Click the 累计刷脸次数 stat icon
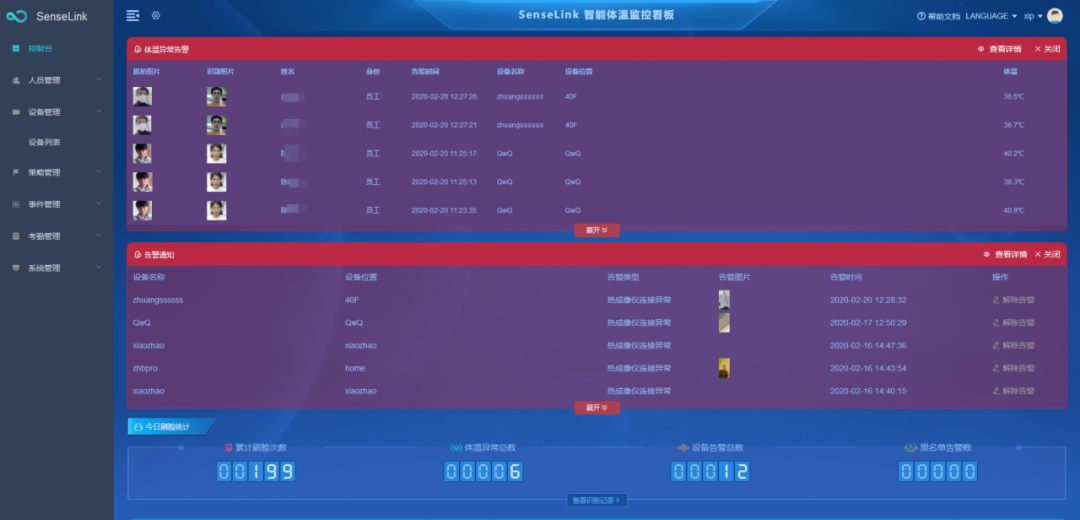 pos(229,448)
